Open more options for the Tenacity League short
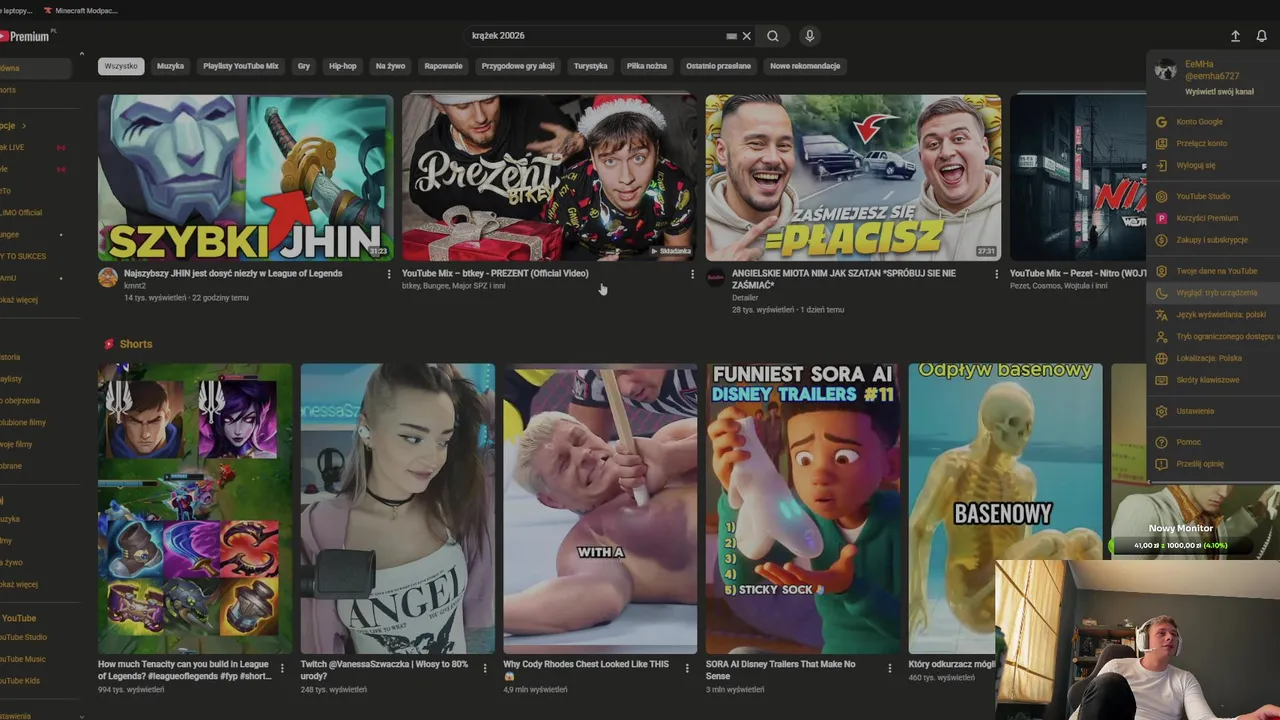Screen dimensions: 1280x720 click(282, 668)
